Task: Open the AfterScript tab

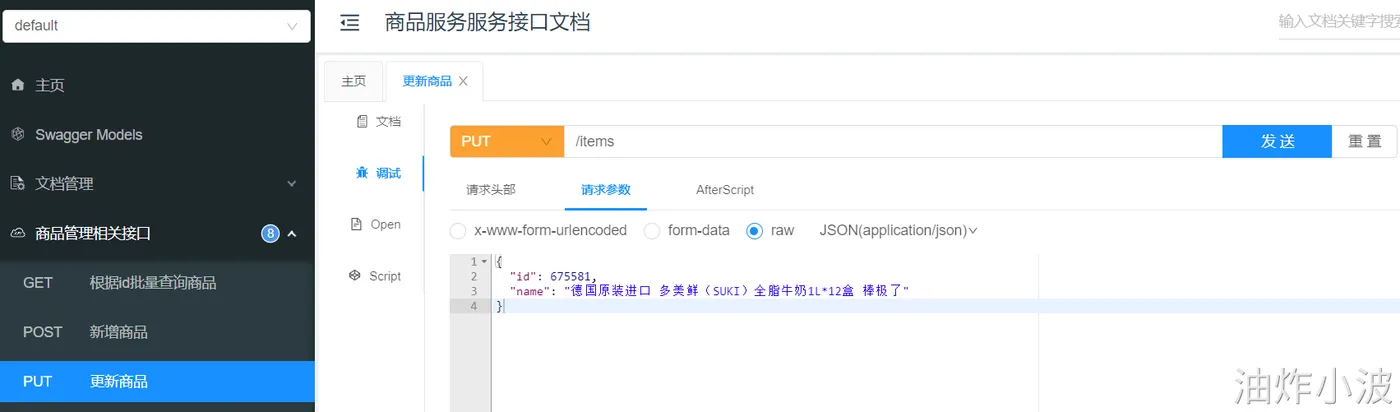Action: tap(725, 189)
